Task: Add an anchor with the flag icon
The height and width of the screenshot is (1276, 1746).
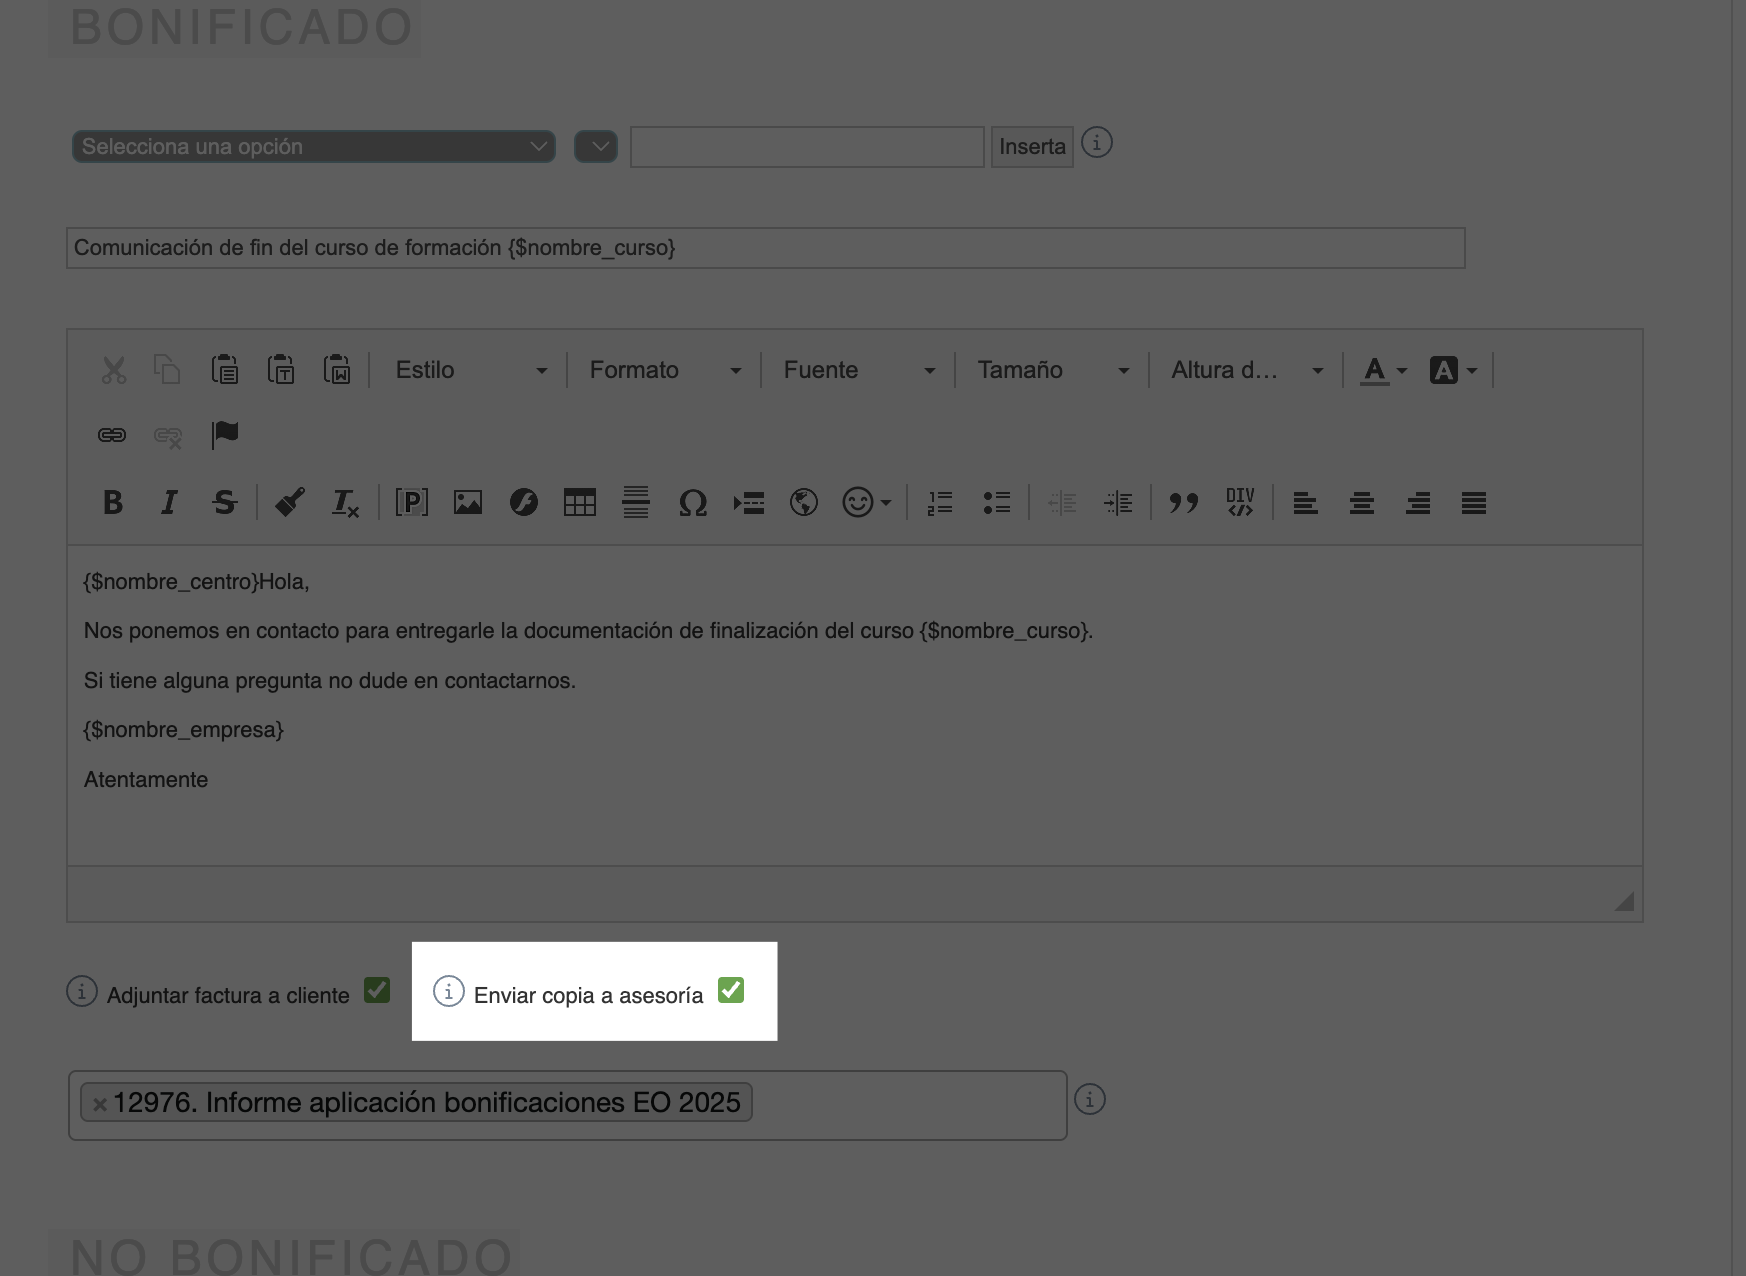Action: tap(225, 435)
